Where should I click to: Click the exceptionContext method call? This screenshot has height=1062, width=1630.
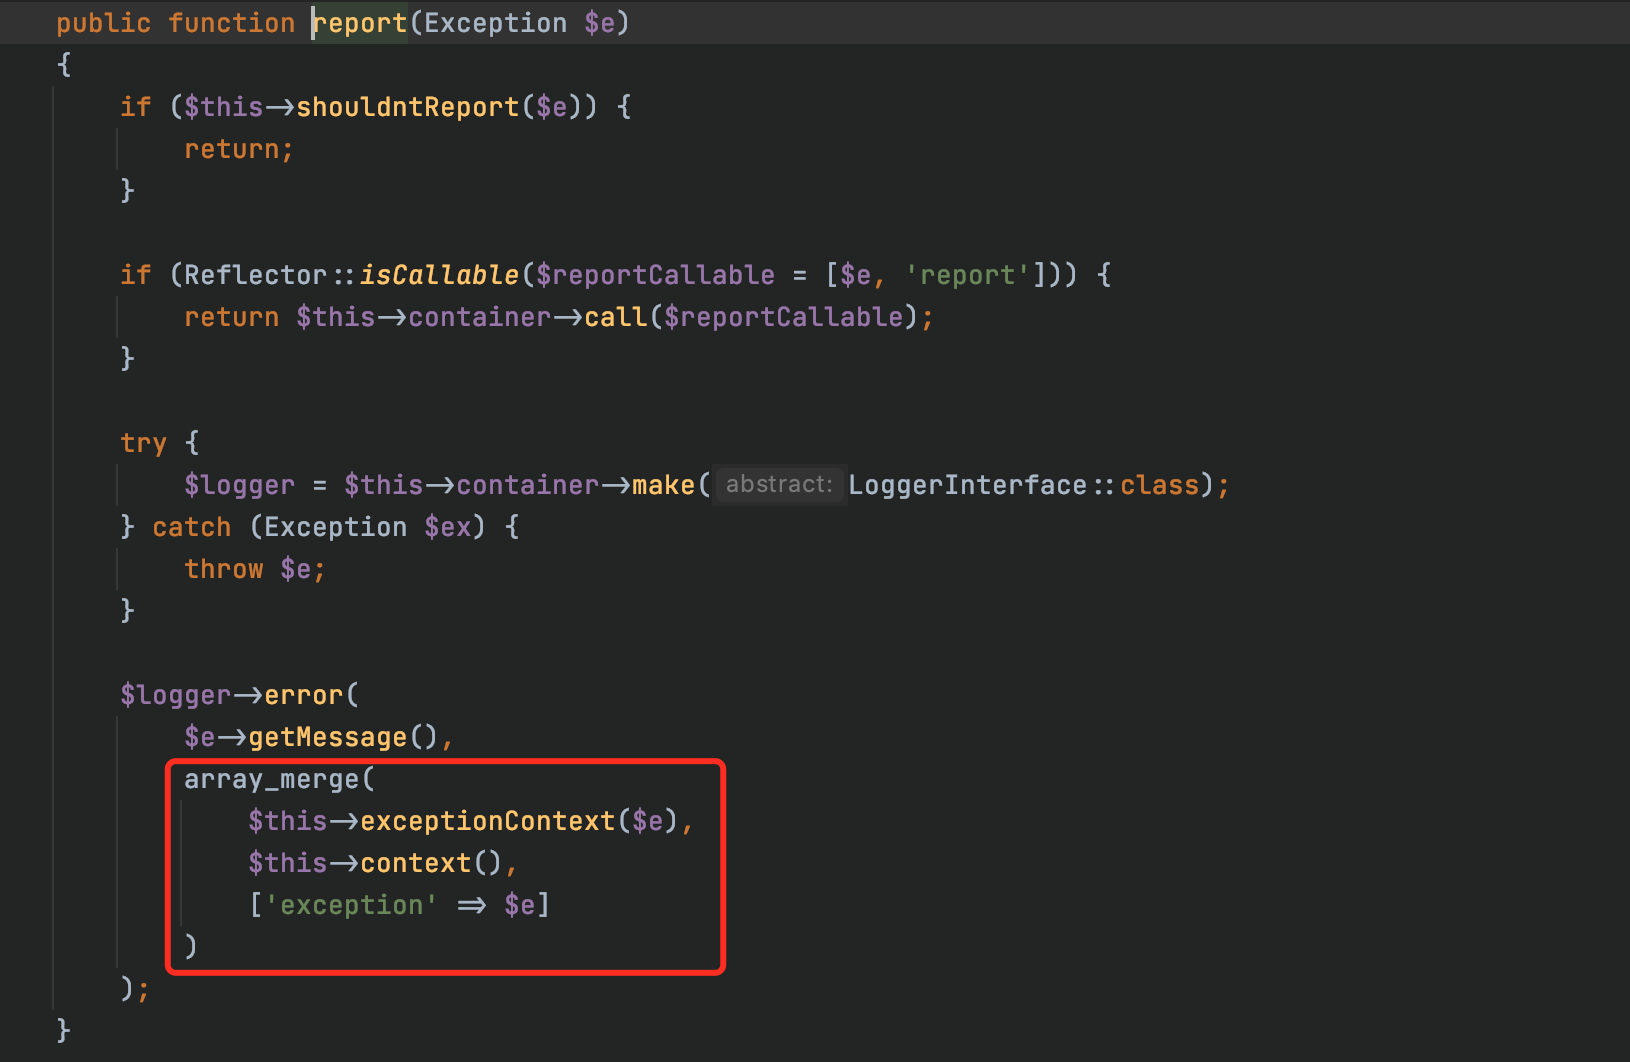(x=487, y=821)
